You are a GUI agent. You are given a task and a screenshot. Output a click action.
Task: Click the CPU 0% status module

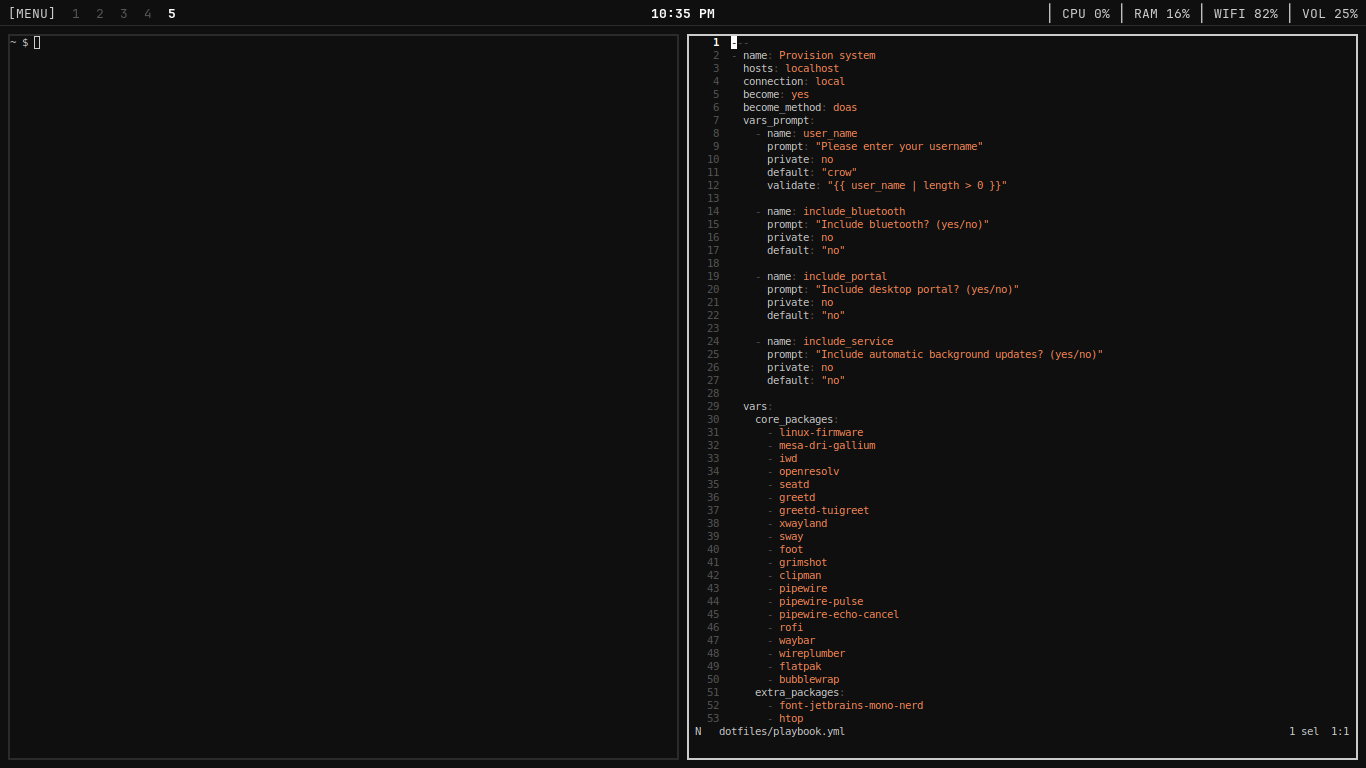[1086, 14]
